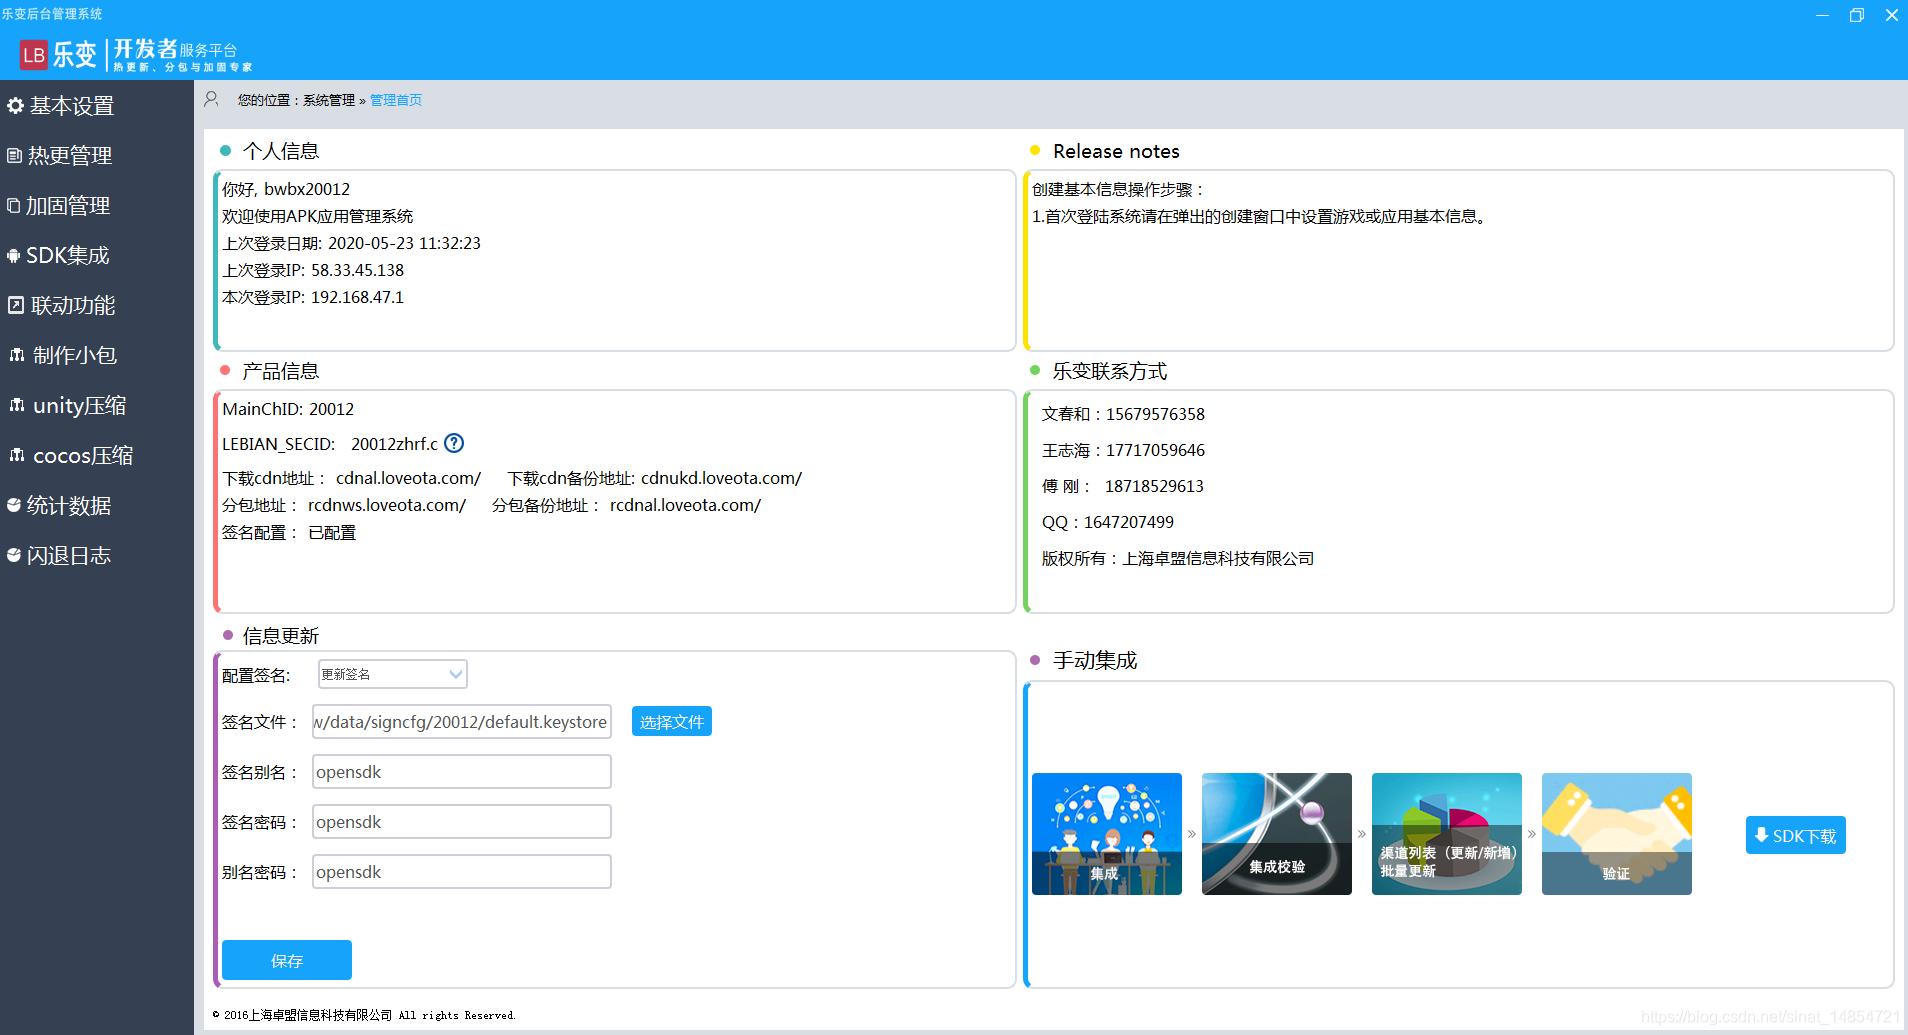1908x1035 pixels.
Task: Open the 验证 handshake thumbnail
Action: click(x=1617, y=834)
